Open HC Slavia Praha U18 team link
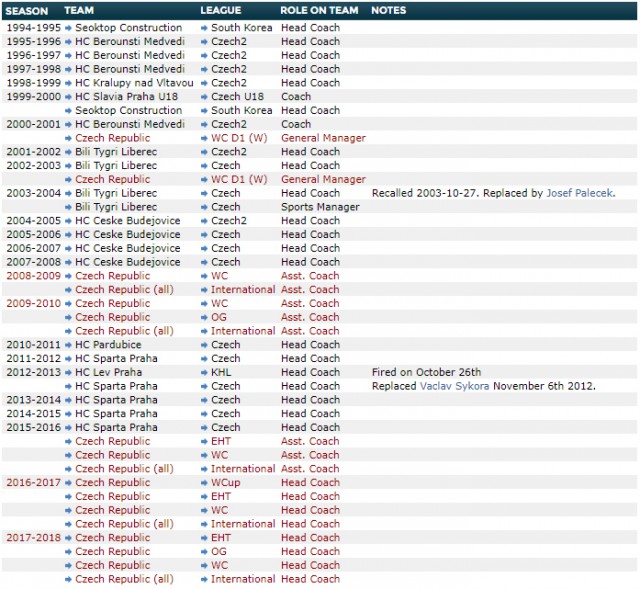 click(127, 97)
